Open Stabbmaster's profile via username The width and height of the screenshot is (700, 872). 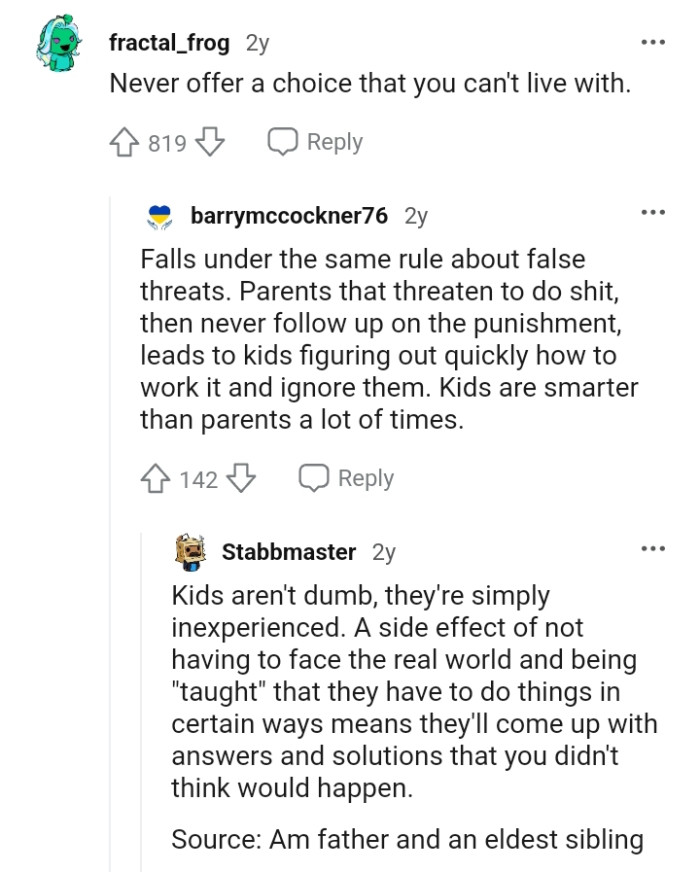coord(289,551)
